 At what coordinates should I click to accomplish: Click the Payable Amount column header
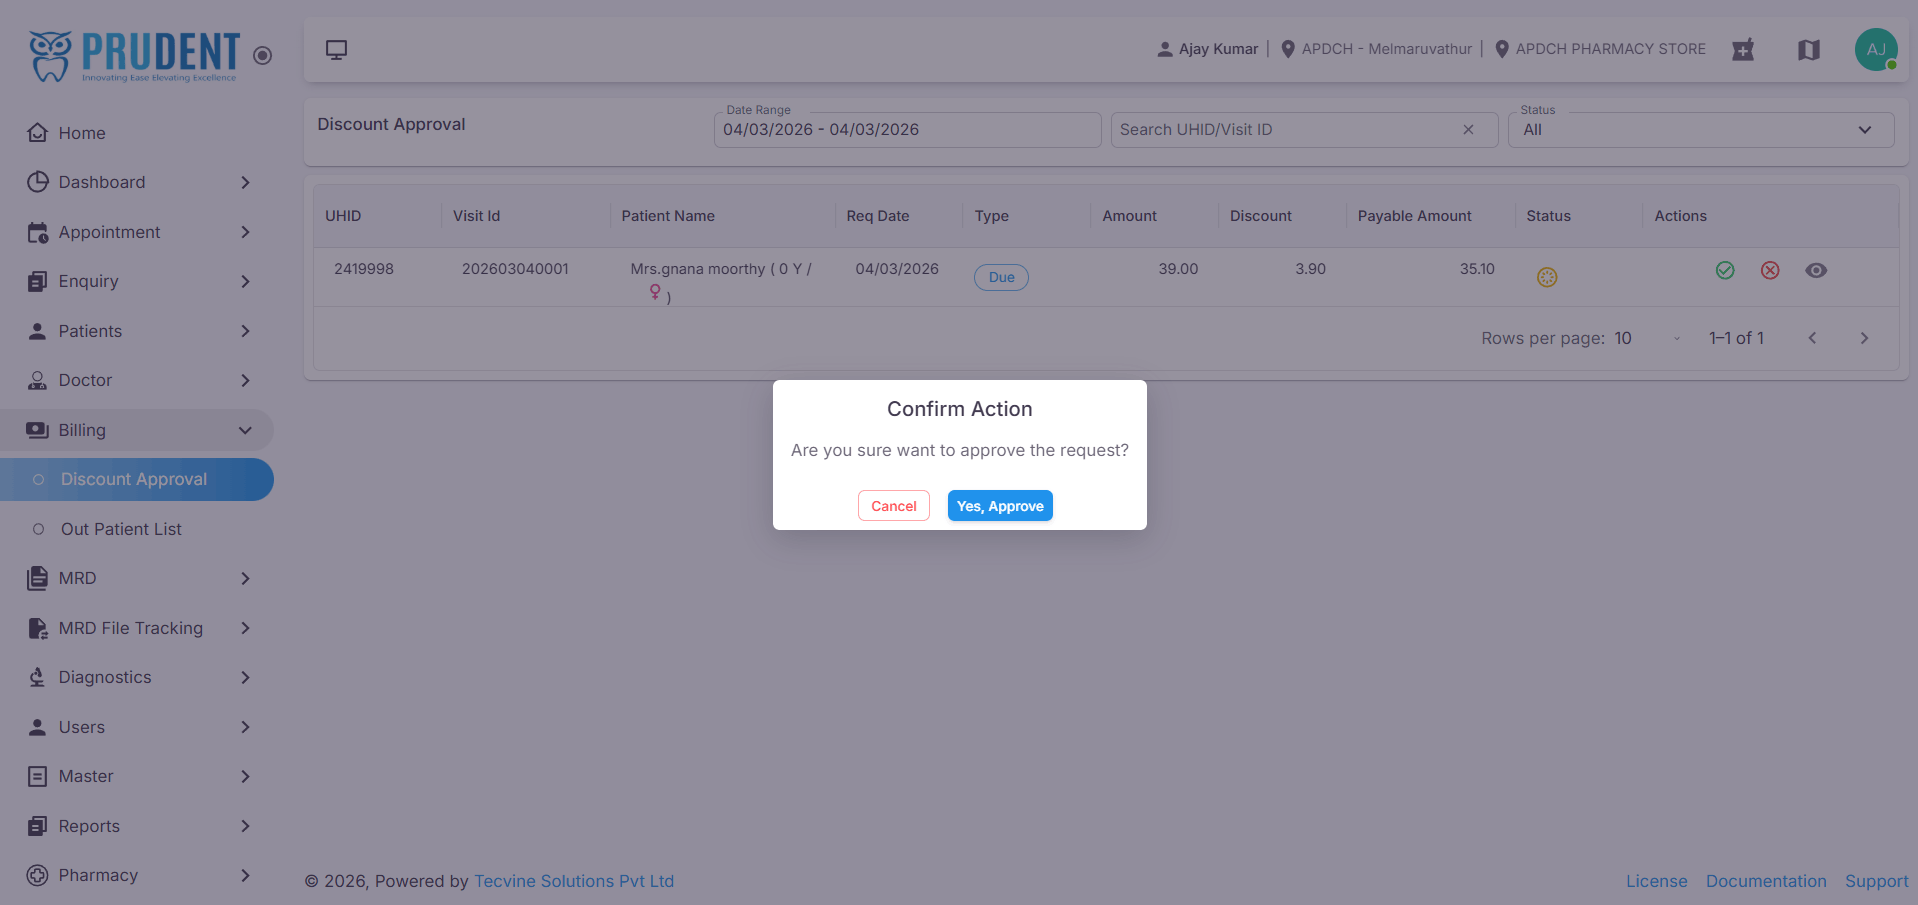1414,216
